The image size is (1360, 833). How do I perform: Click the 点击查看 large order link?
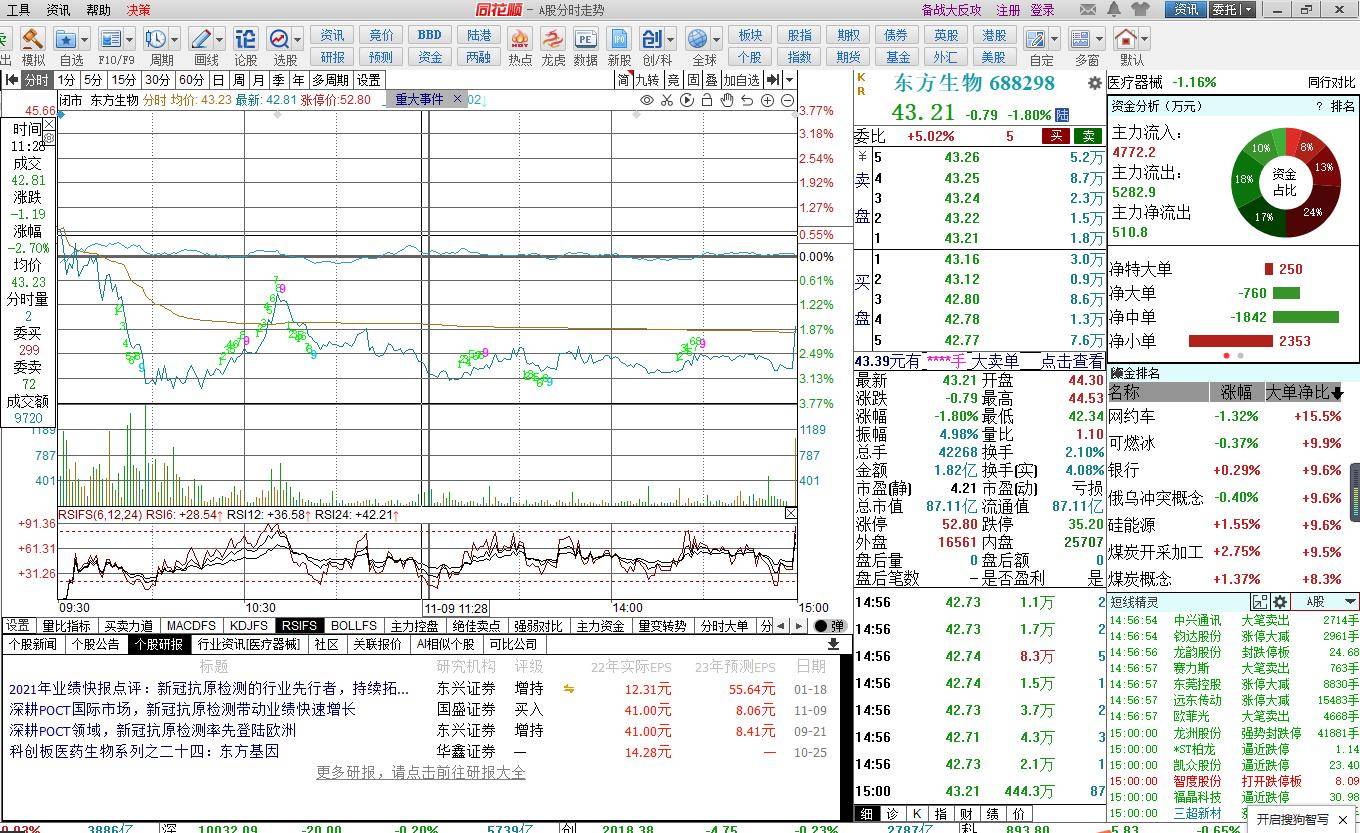coord(1072,362)
